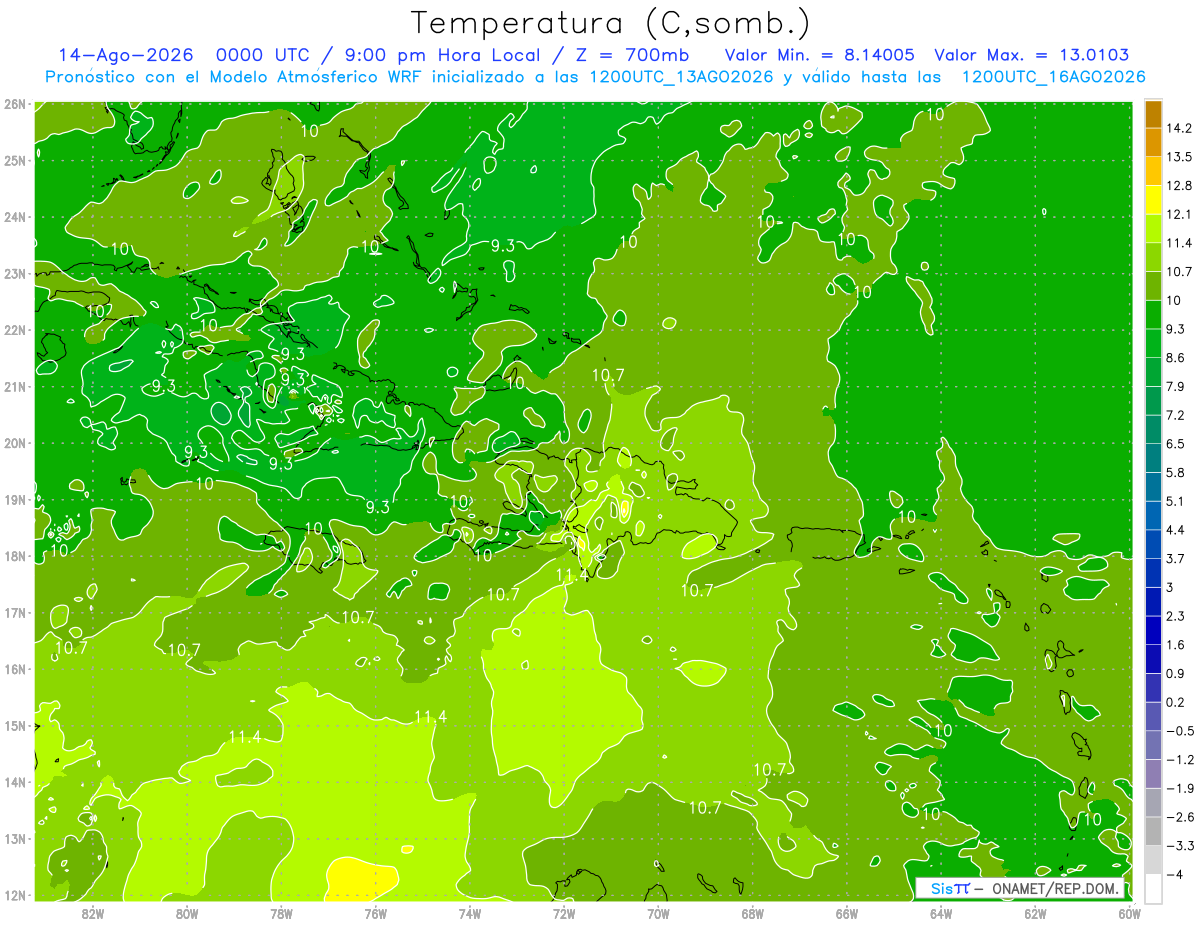Click the "0.9" color bar label
Image resolution: width=1200 pixels, height=927 pixels.
pyautogui.click(x=1176, y=673)
